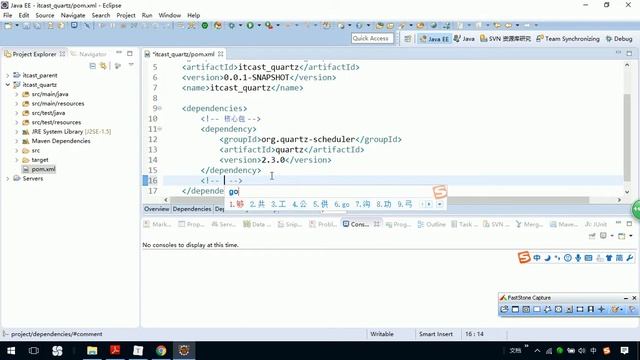Open the JUnit view tab
Viewport: 640px width, 360px height.
tap(596, 224)
